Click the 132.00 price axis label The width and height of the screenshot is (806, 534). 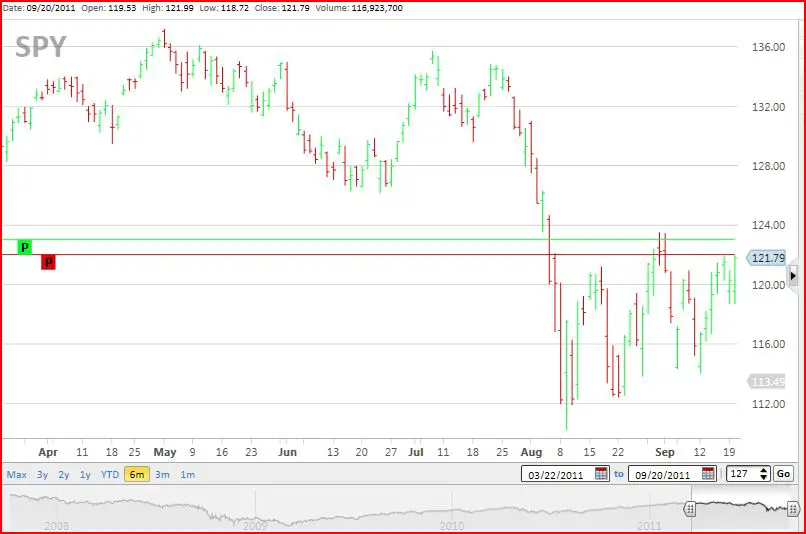click(768, 107)
